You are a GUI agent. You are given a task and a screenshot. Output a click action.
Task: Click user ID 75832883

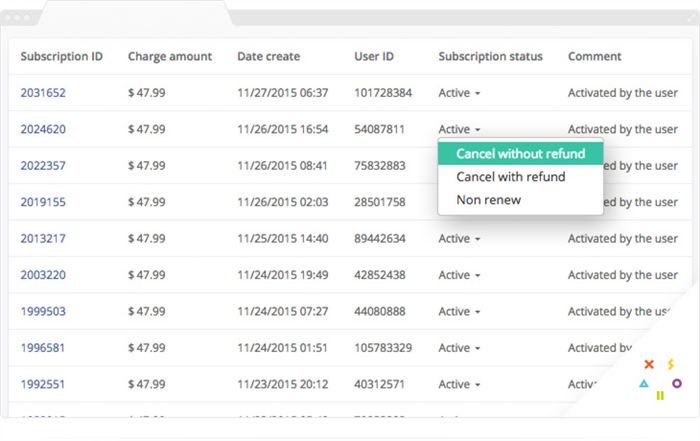coord(380,166)
